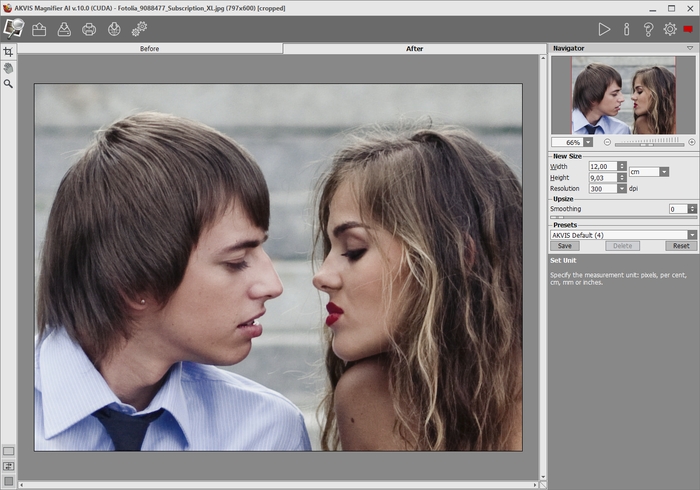Click the horizontal scrollbar left arrow
This screenshot has width=700, height=490.
tap(21, 485)
